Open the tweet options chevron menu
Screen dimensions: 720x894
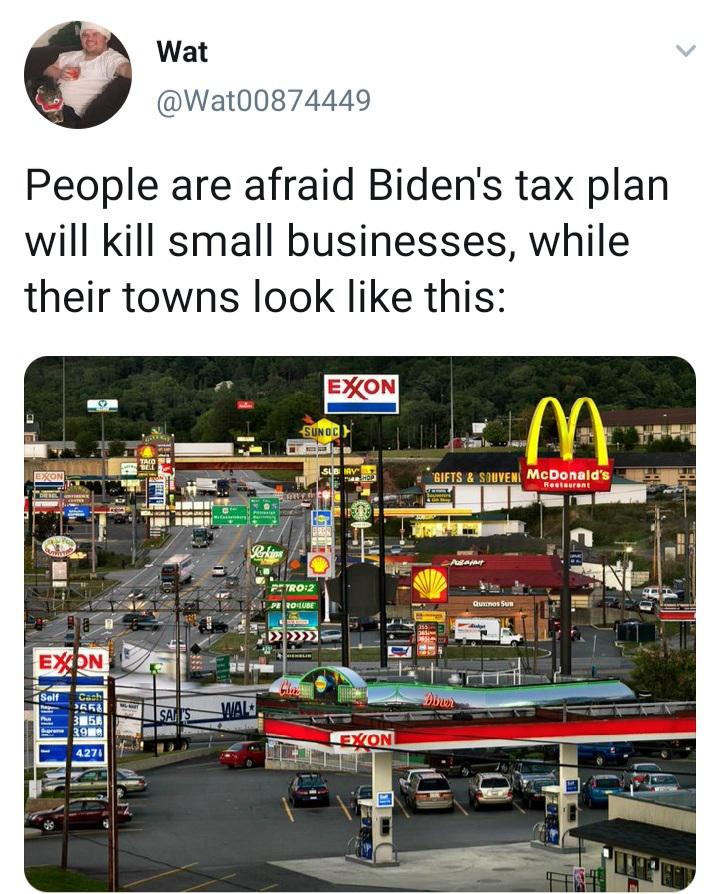[685, 51]
